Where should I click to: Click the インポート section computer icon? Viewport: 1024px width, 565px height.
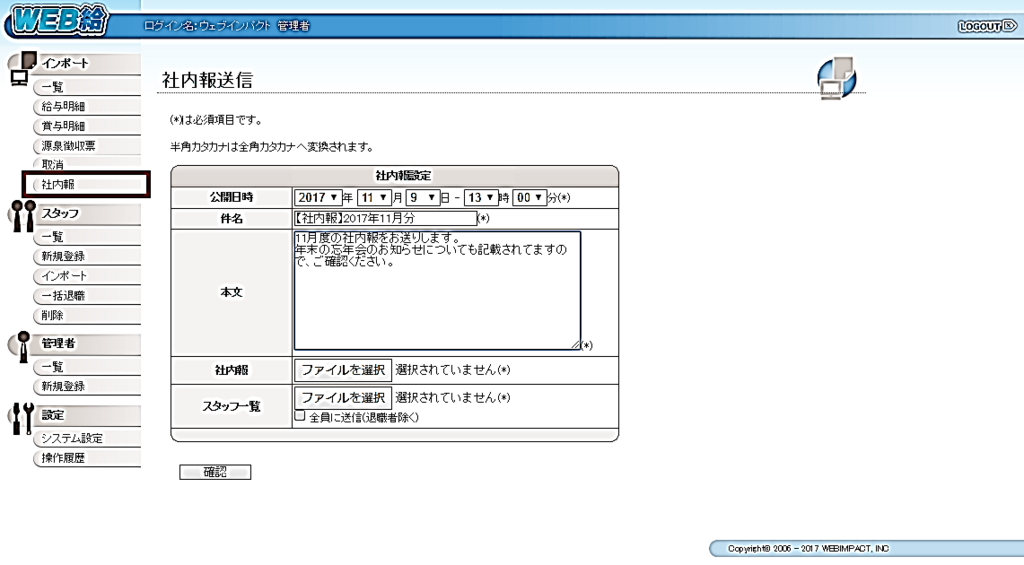coord(22,69)
